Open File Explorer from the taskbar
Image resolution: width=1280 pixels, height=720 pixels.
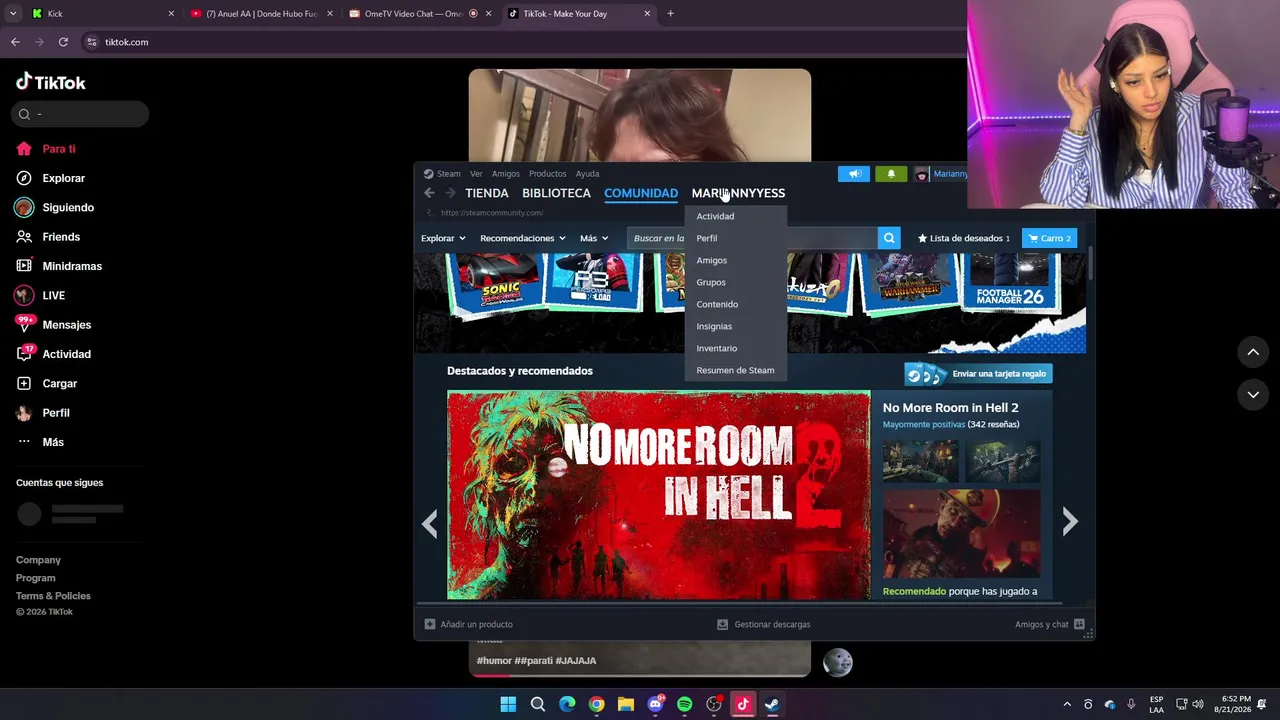pos(626,704)
